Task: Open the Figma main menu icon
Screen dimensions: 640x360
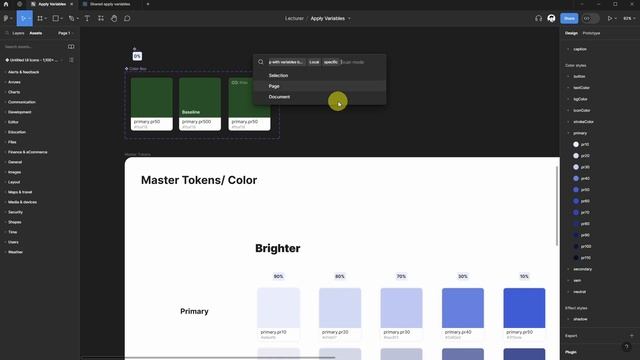Action: (6, 18)
